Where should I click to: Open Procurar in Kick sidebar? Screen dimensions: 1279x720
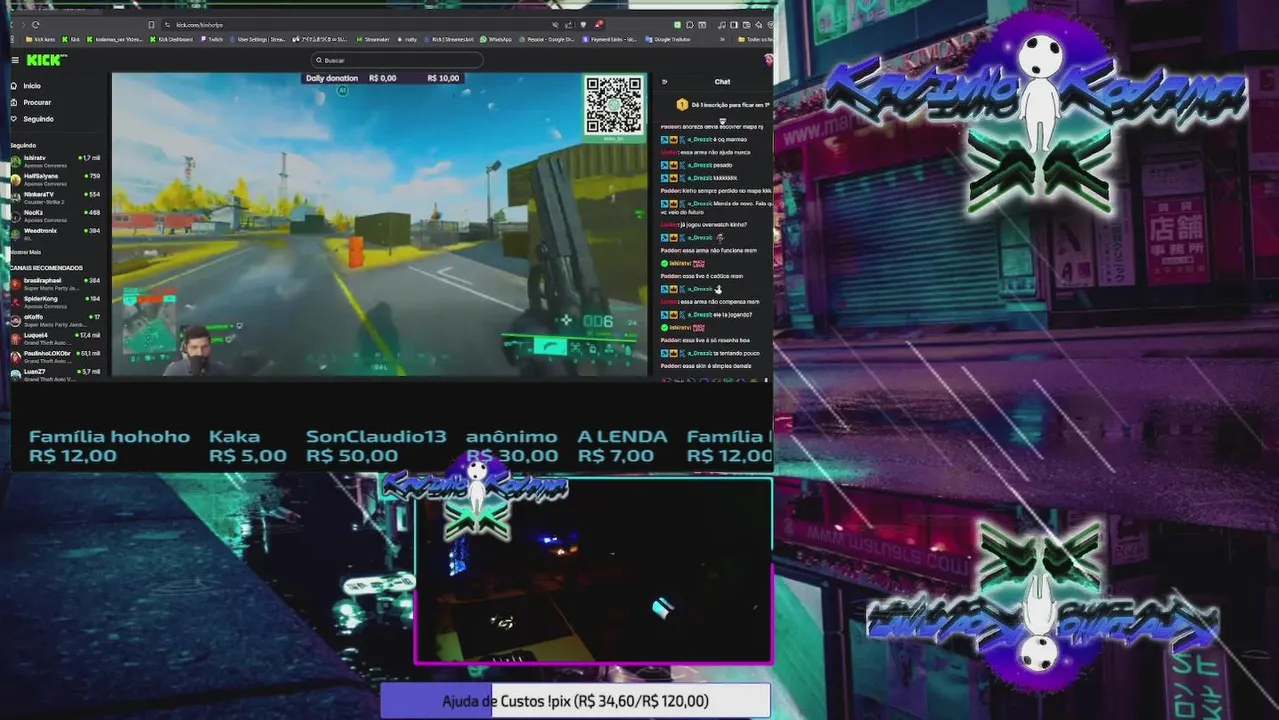[x=30, y=102]
